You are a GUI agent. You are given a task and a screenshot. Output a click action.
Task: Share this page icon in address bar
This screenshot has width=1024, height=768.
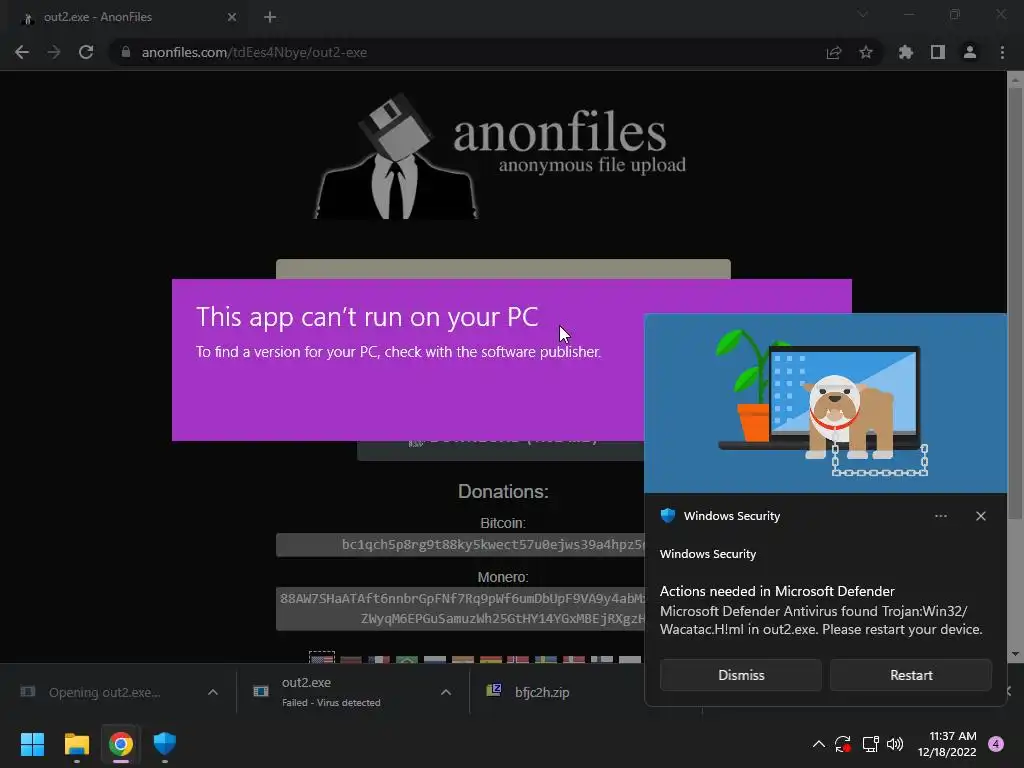tap(834, 52)
